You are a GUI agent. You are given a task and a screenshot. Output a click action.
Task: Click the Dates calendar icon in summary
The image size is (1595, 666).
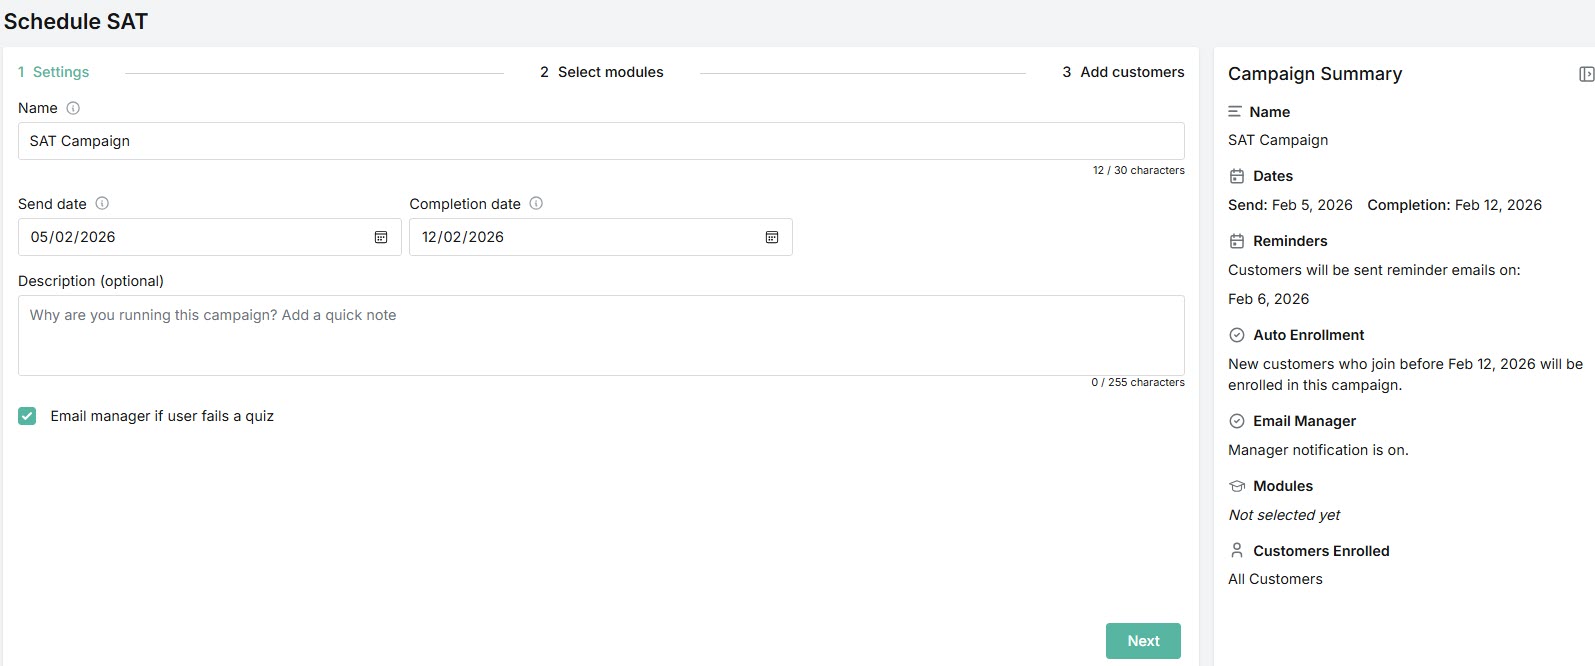pos(1237,176)
